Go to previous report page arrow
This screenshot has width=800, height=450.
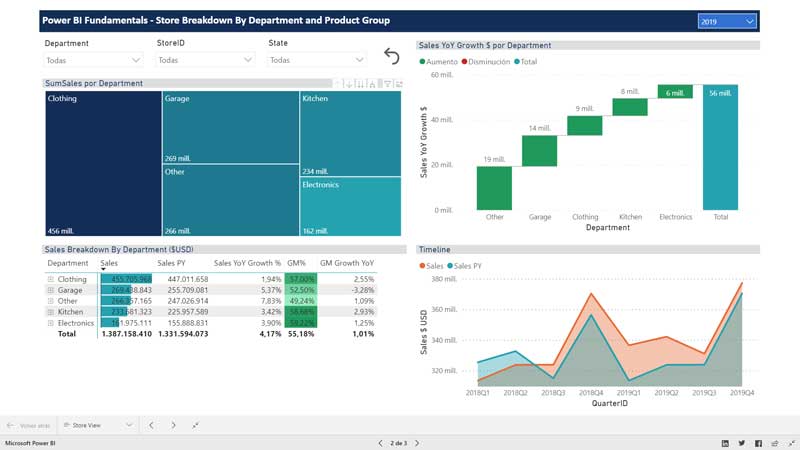point(379,441)
